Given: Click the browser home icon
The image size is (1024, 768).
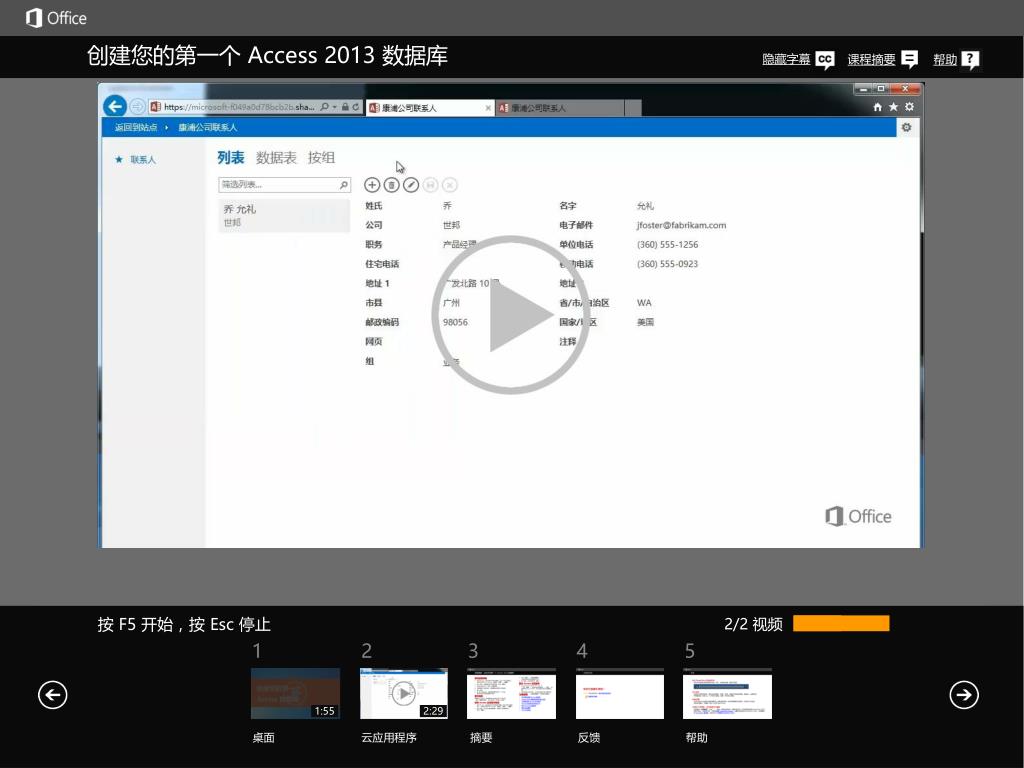Looking at the screenshot, I should click(x=878, y=107).
